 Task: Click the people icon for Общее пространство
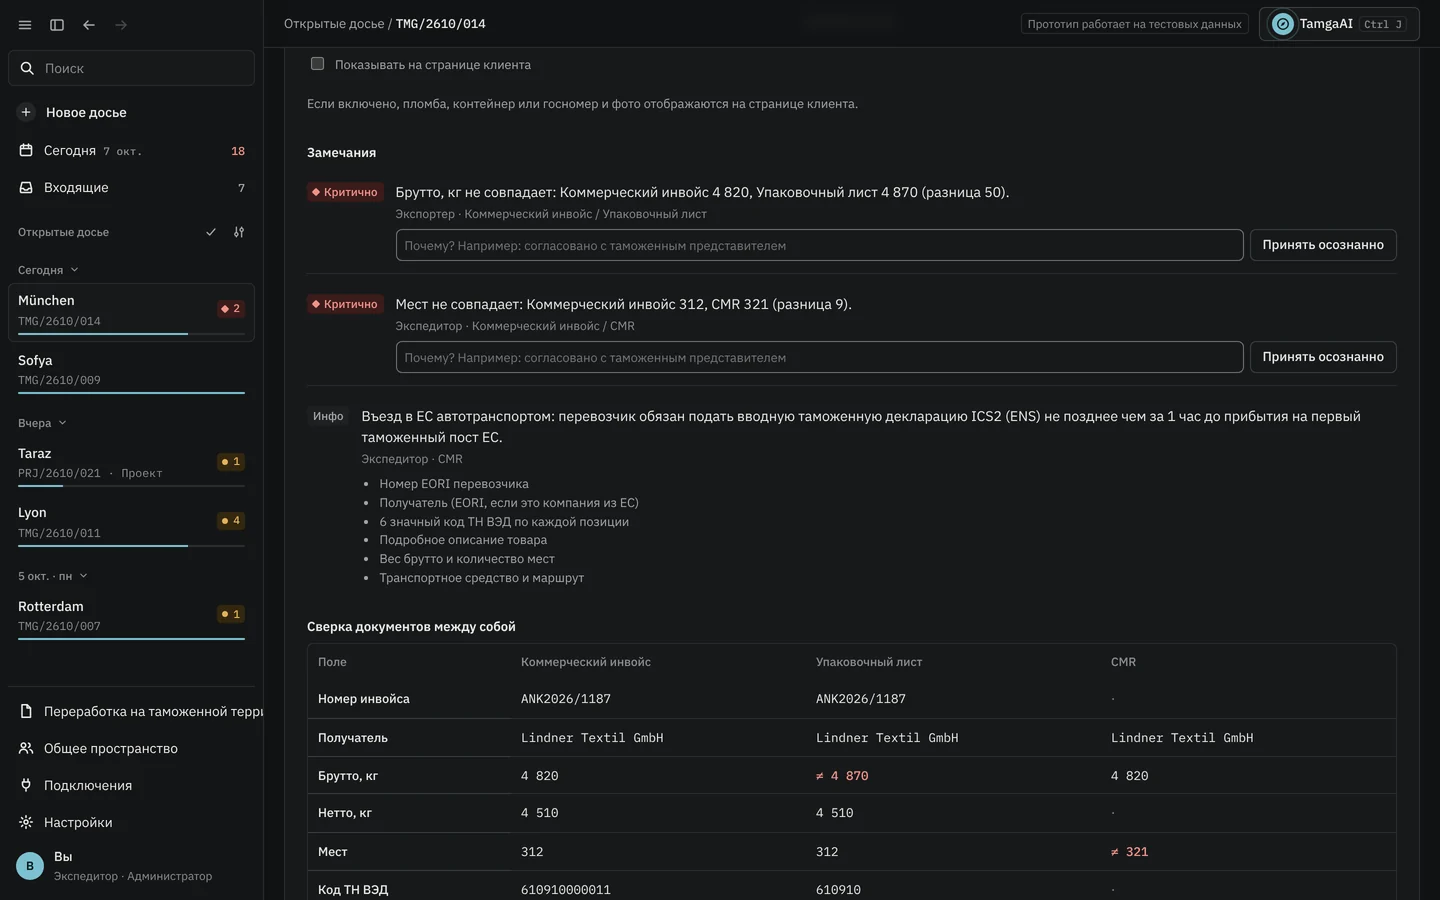(x=26, y=748)
